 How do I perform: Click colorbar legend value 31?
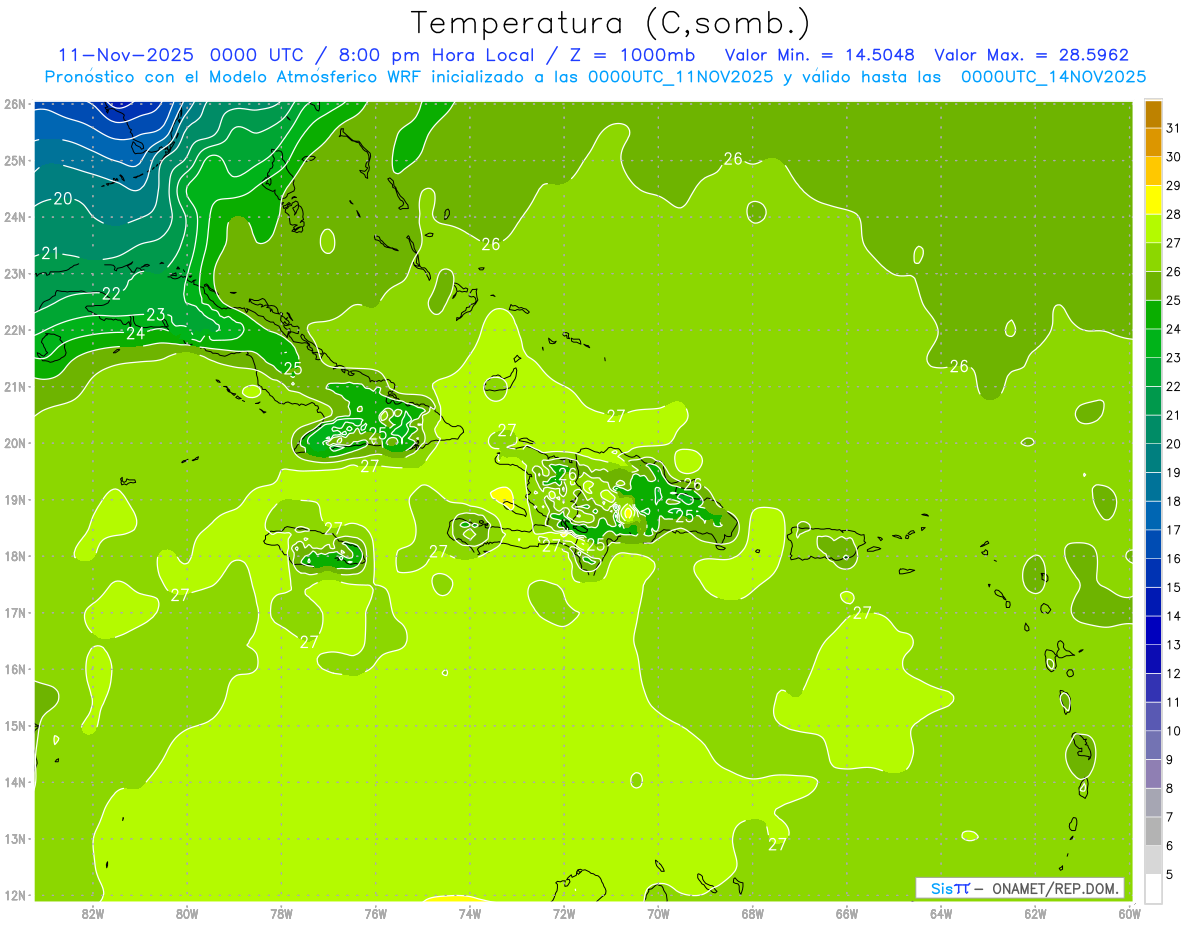click(x=1174, y=128)
